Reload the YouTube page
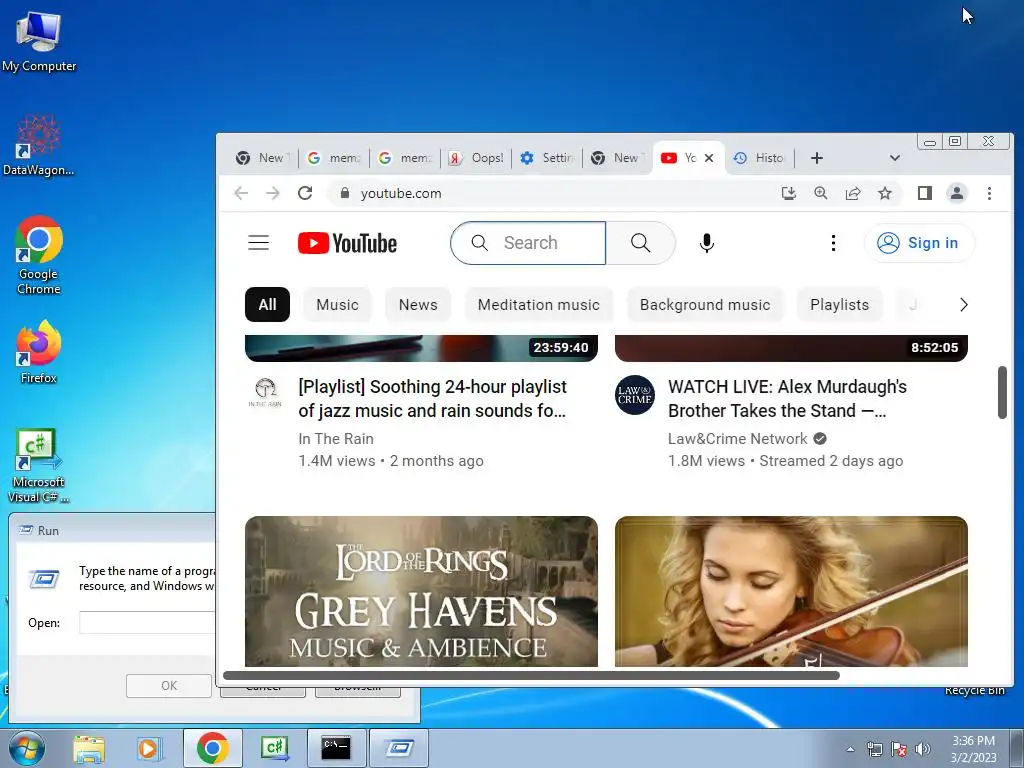 click(x=305, y=193)
